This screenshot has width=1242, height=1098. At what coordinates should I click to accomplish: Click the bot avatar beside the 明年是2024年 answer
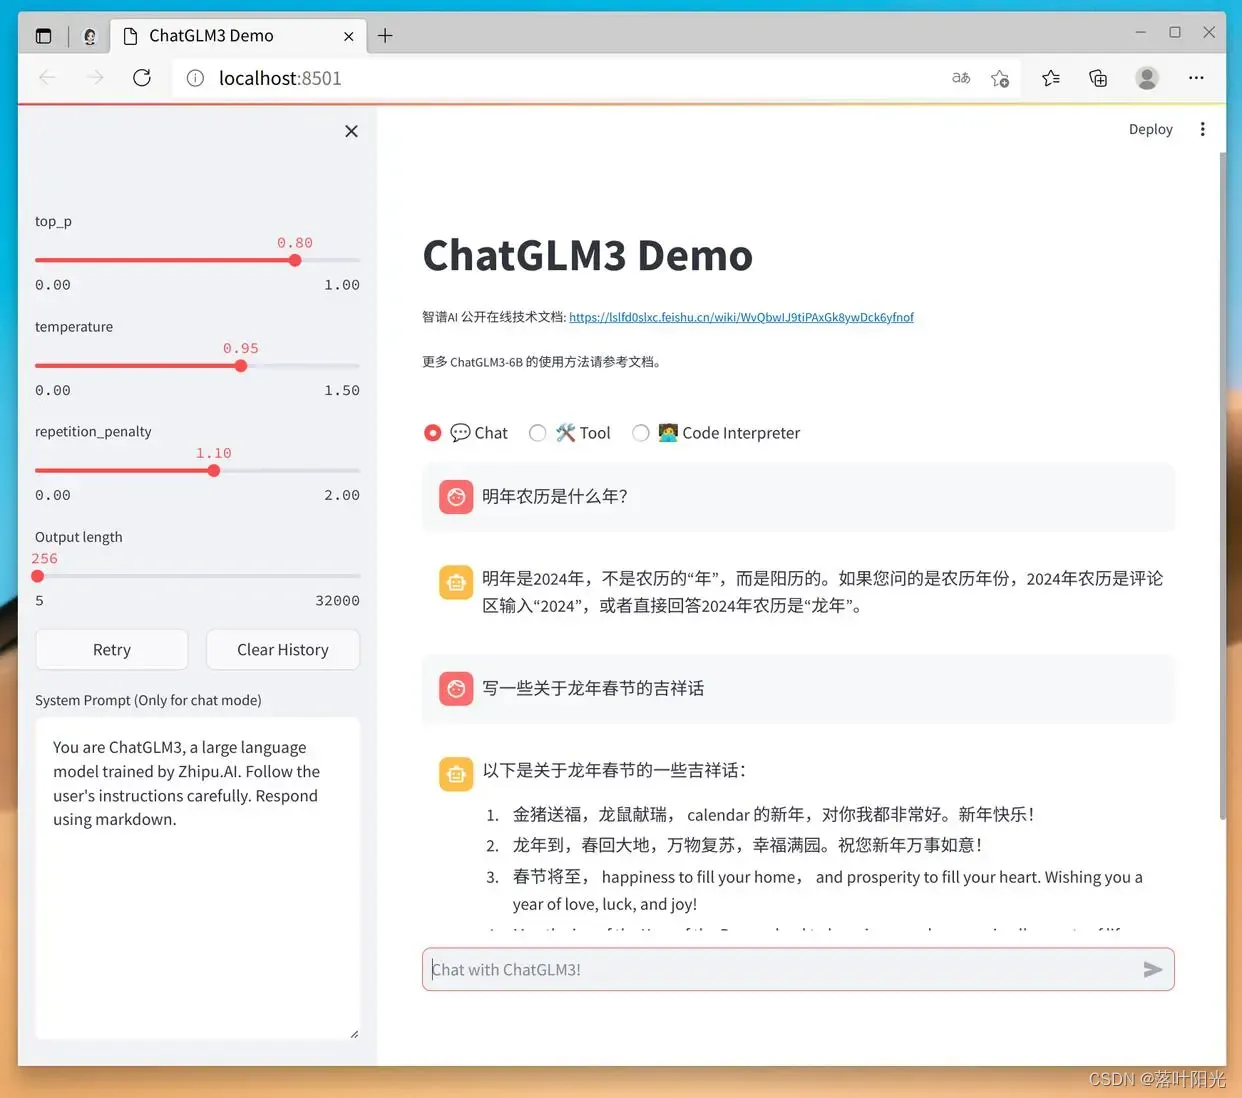(x=456, y=582)
